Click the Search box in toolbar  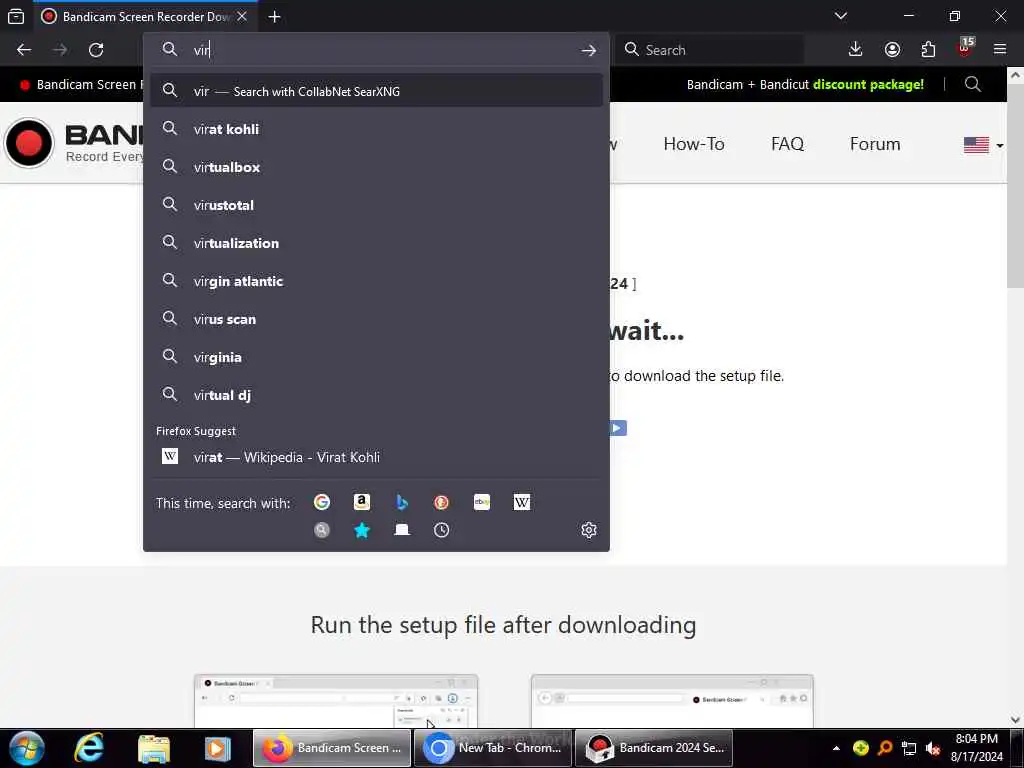(x=709, y=50)
